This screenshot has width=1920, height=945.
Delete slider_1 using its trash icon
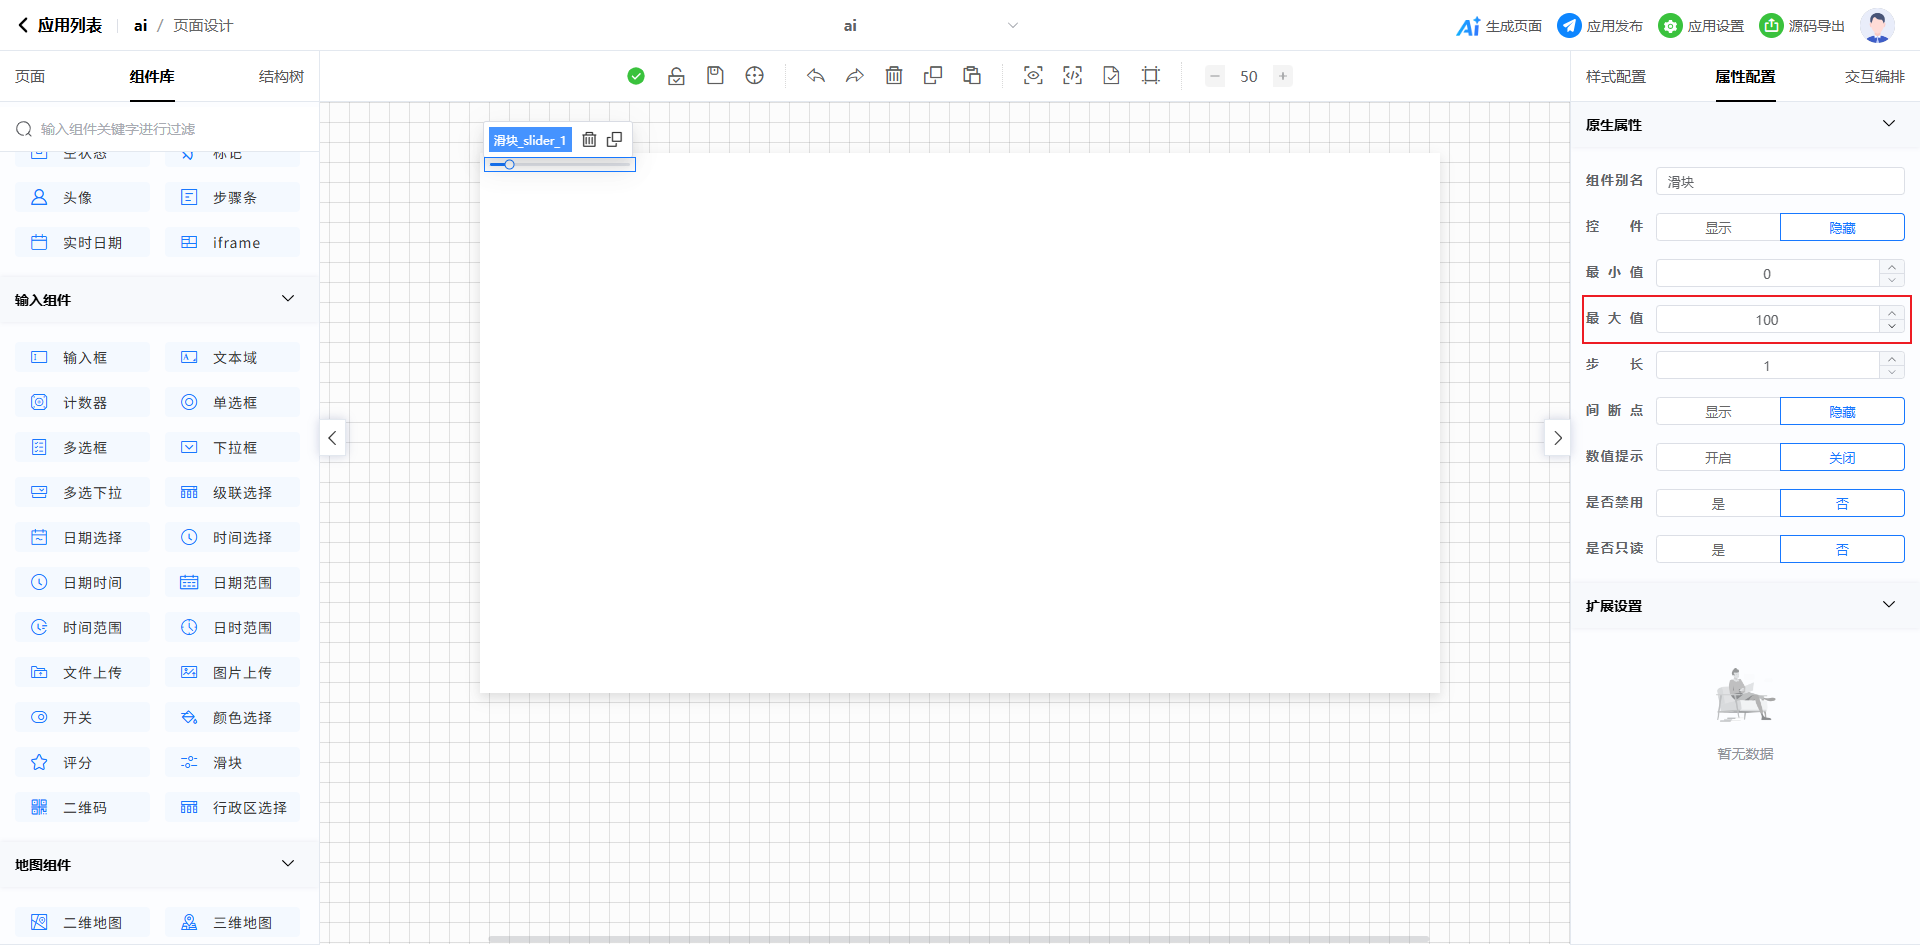[x=589, y=140]
